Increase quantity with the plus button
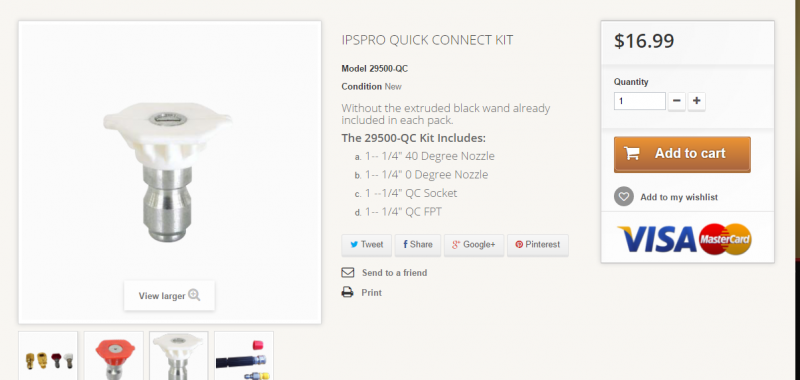This screenshot has height=380, width=800. [x=696, y=101]
